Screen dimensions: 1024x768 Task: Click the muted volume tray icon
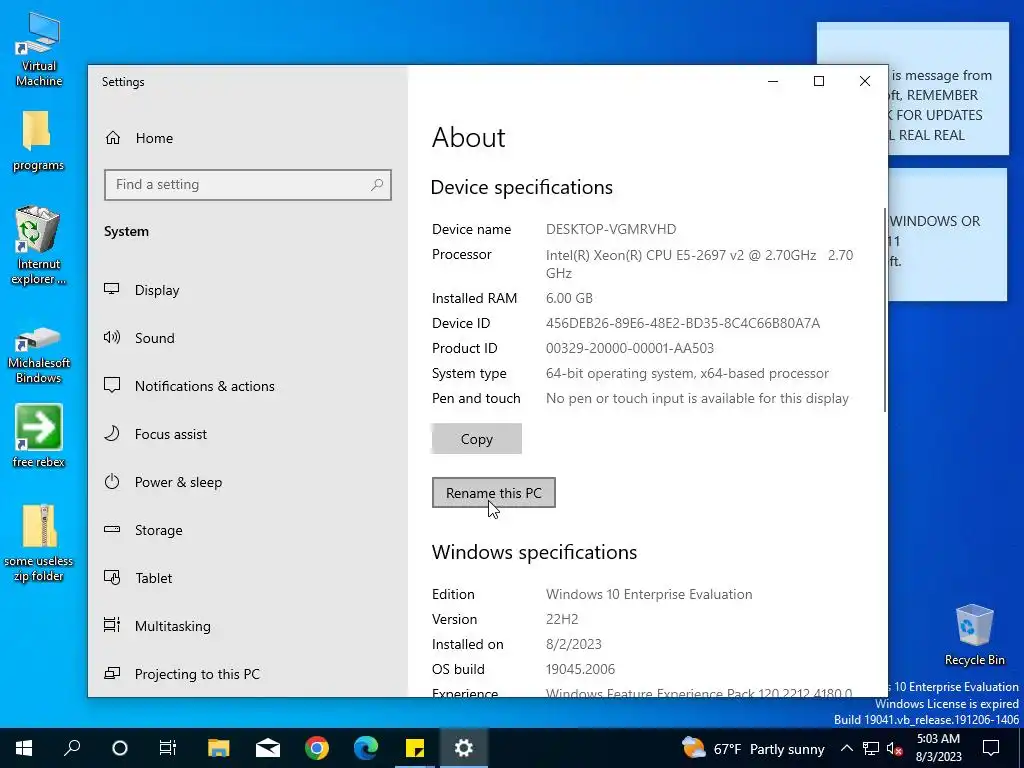click(x=894, y=748)
